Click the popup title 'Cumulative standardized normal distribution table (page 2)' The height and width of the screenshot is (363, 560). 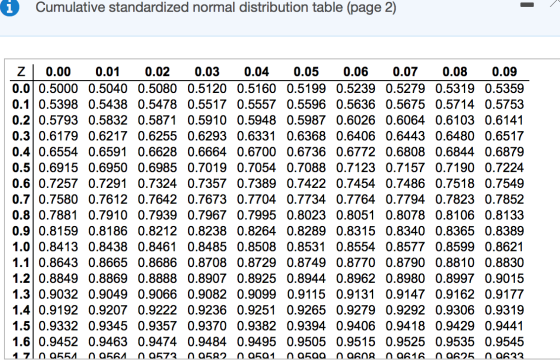click(216, 7)
